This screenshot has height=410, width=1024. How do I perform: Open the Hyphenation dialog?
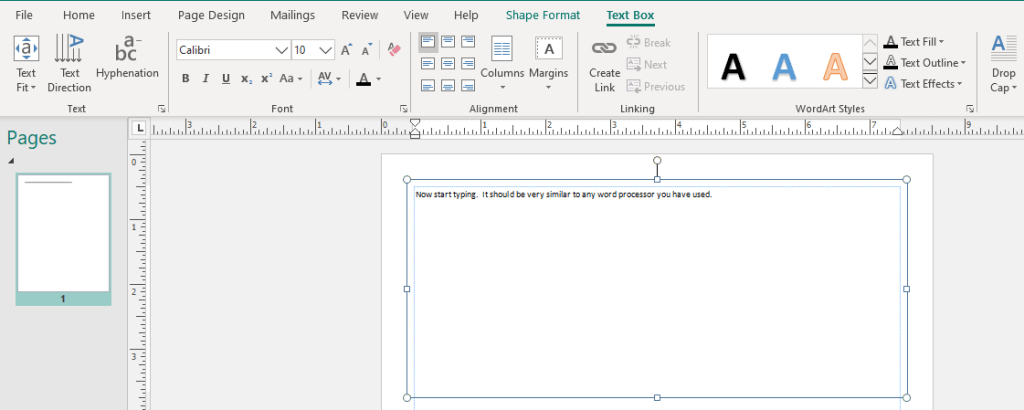(127, 60)
